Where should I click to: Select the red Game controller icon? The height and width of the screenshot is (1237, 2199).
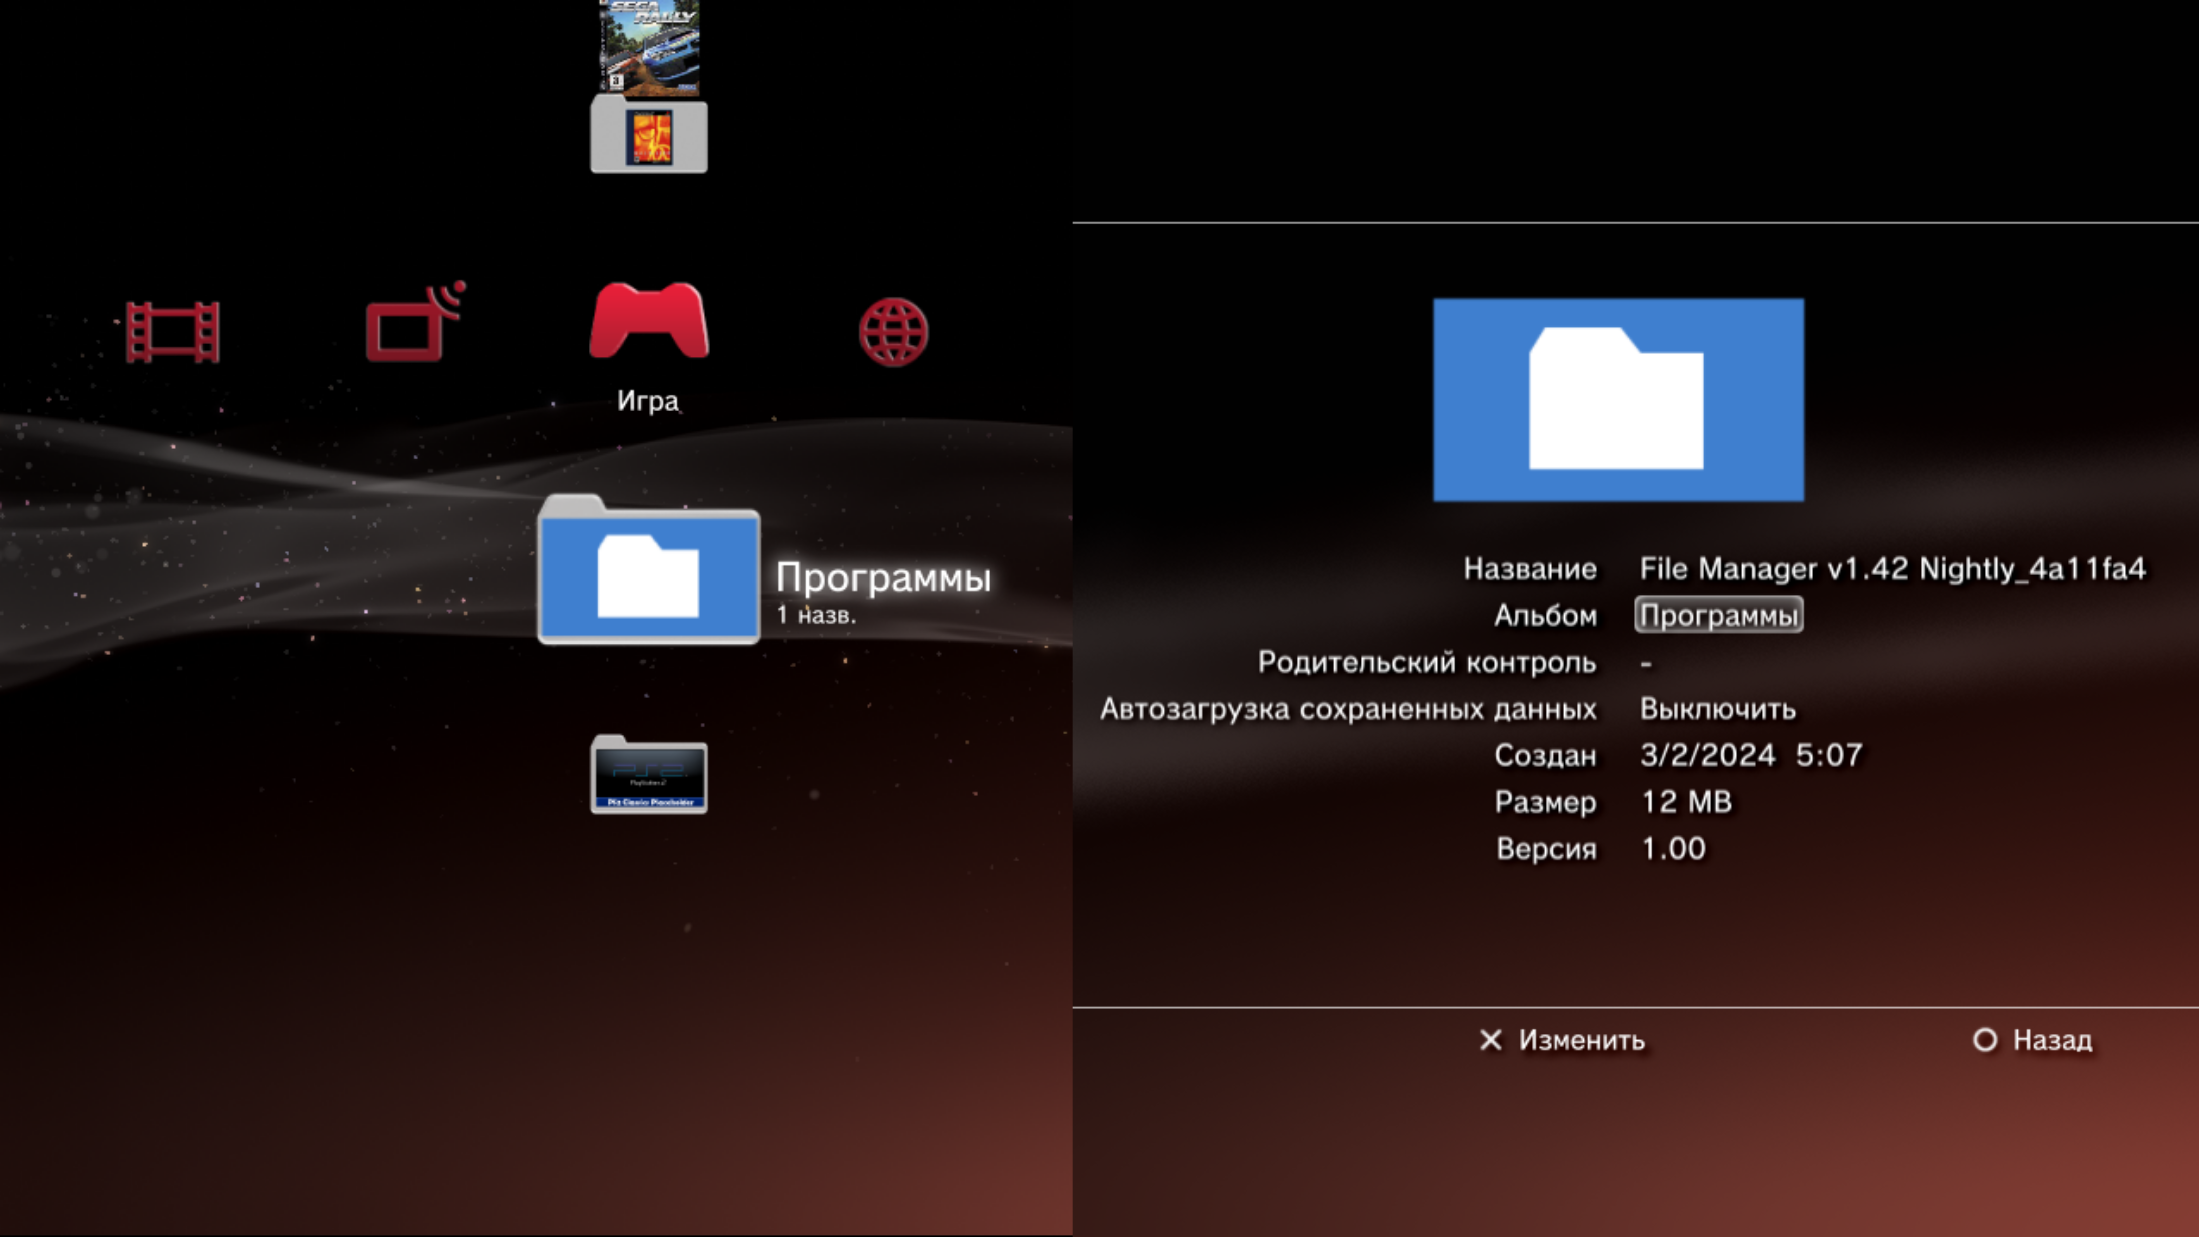coord(649,322)
